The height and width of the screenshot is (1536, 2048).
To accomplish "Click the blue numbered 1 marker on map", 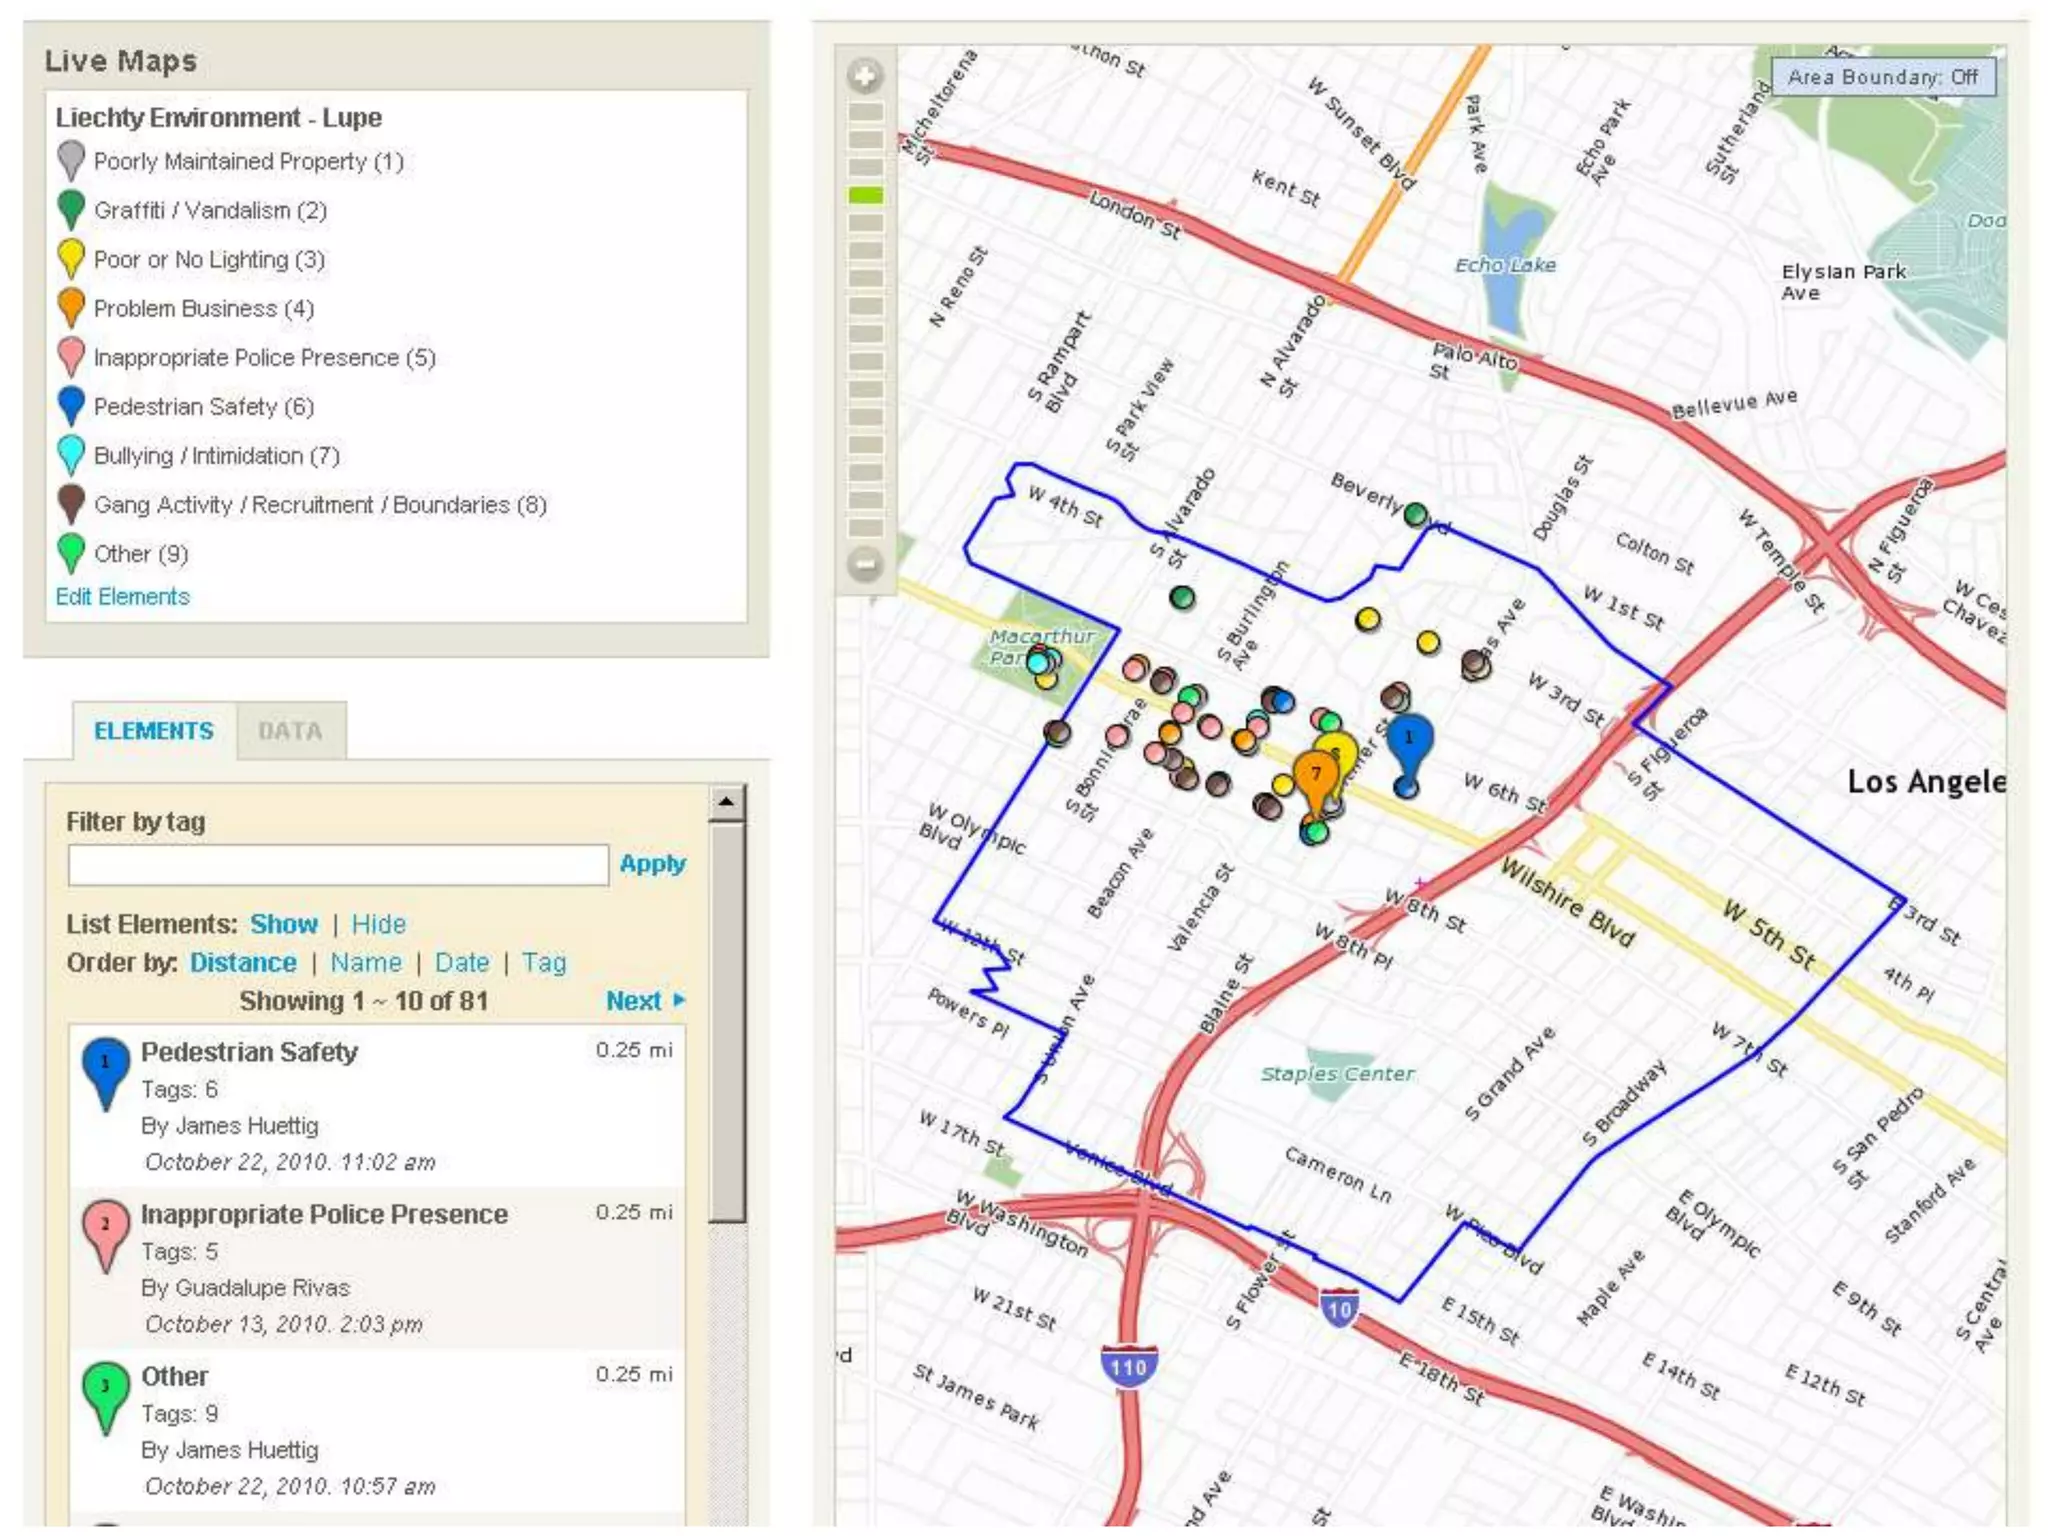I will point(1408,741).
